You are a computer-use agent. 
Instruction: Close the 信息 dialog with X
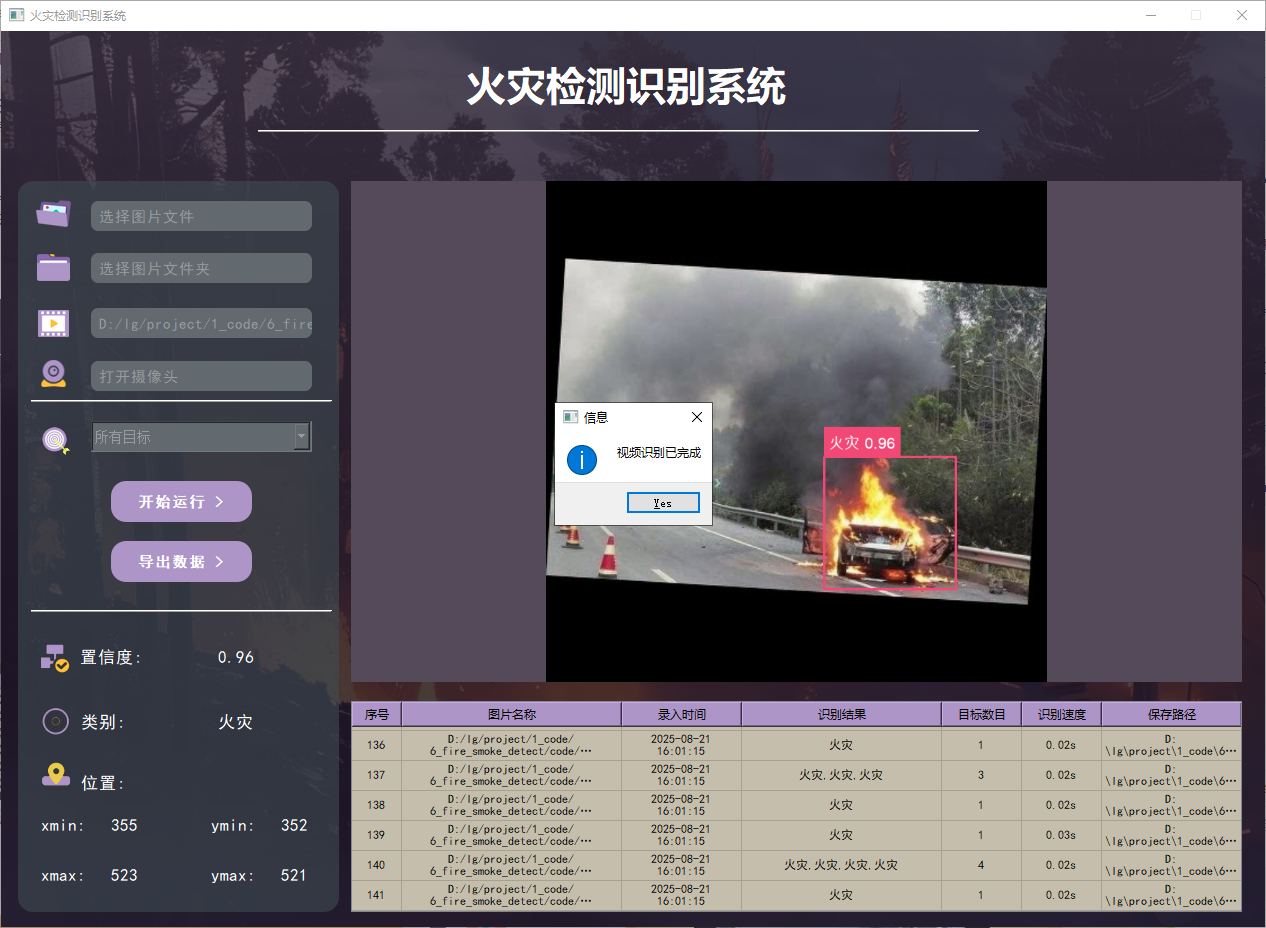click(697, 417)
